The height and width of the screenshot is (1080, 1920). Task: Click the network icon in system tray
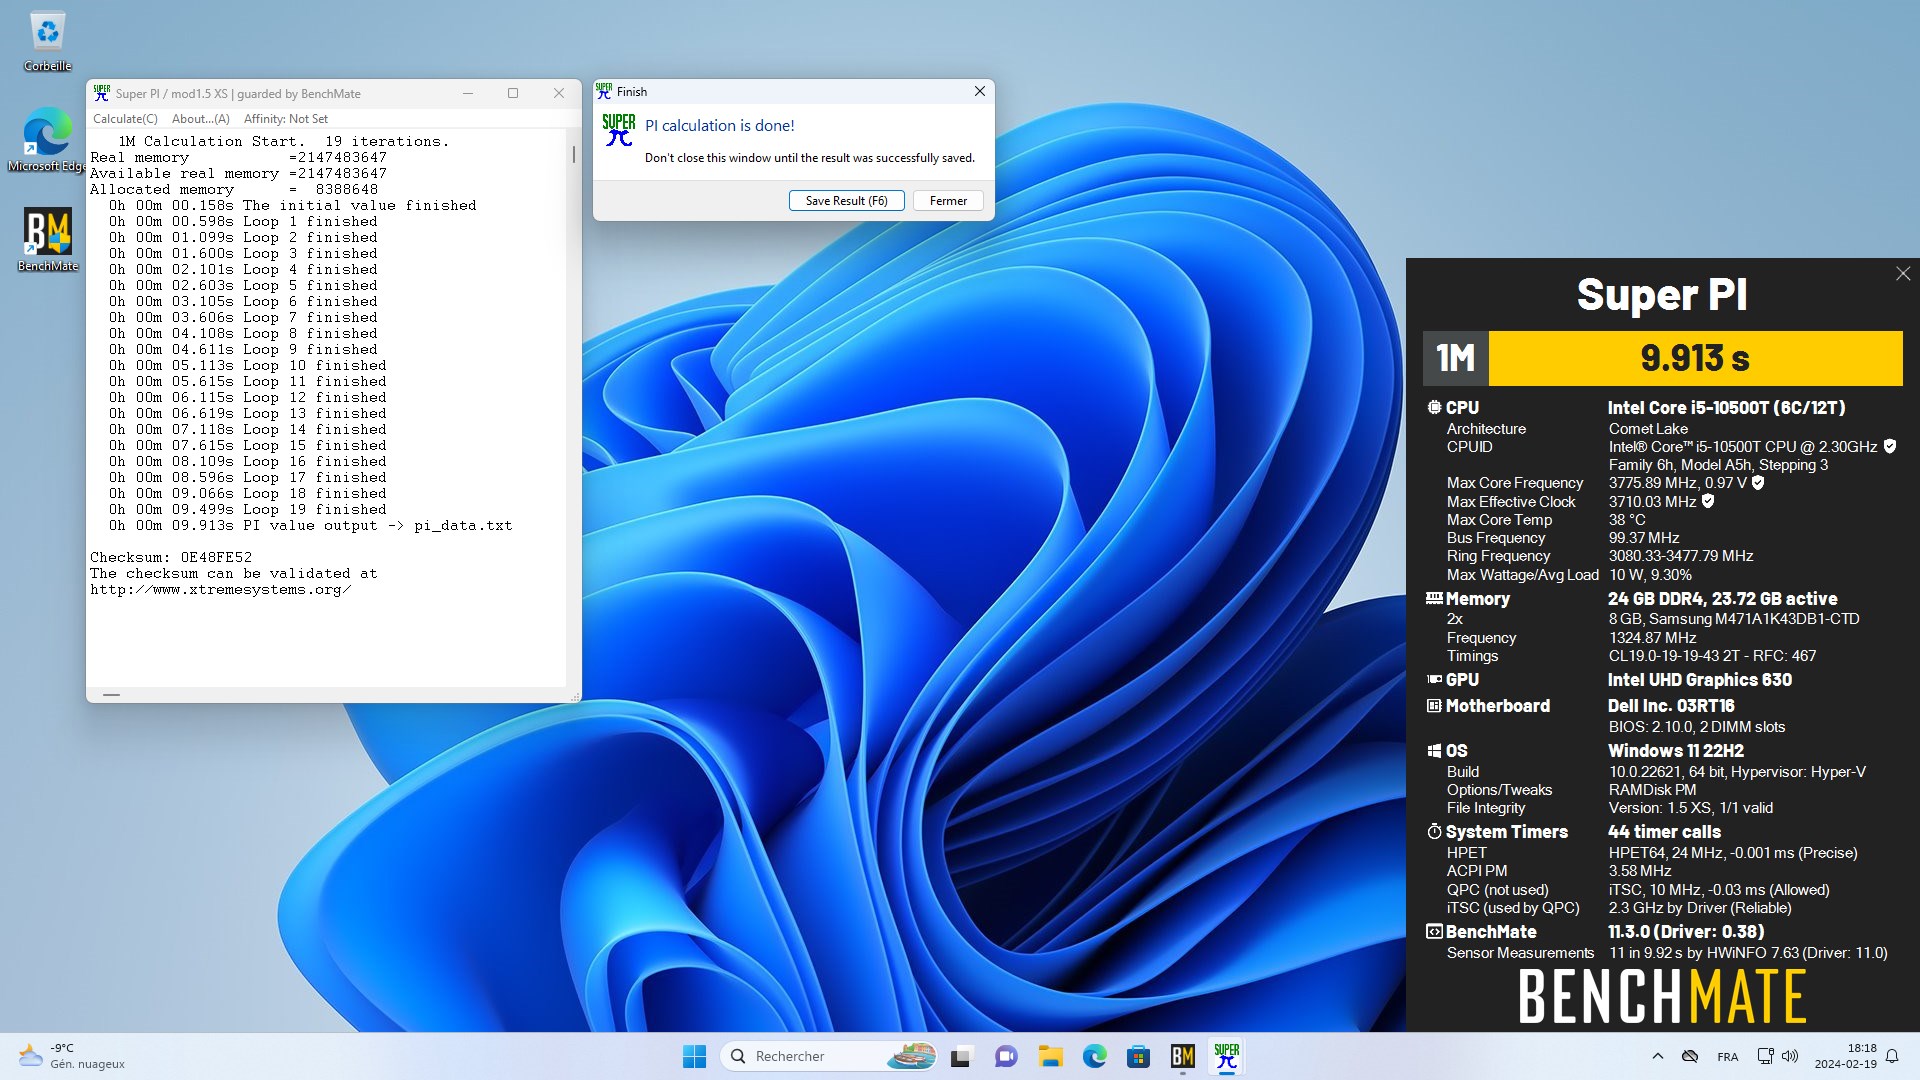1765,1056
